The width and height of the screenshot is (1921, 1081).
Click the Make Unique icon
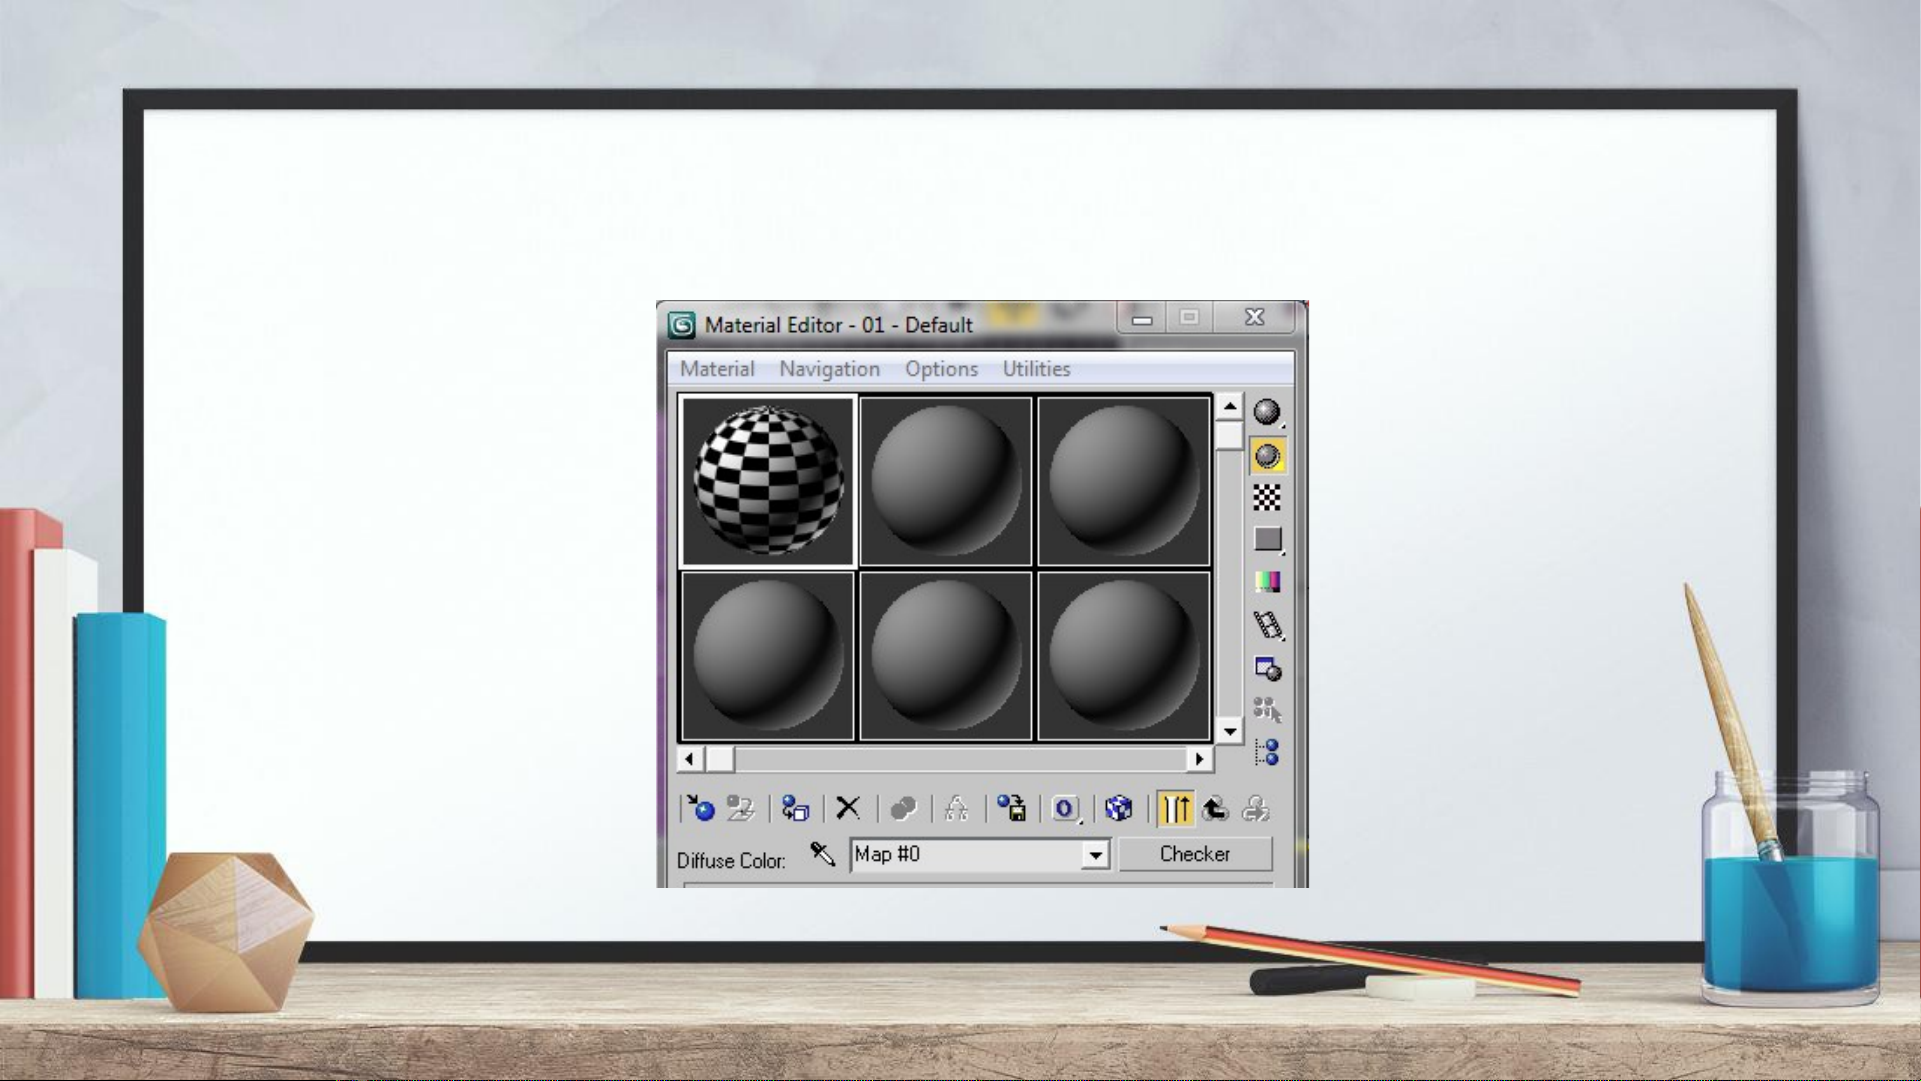(x=957, y=808)
